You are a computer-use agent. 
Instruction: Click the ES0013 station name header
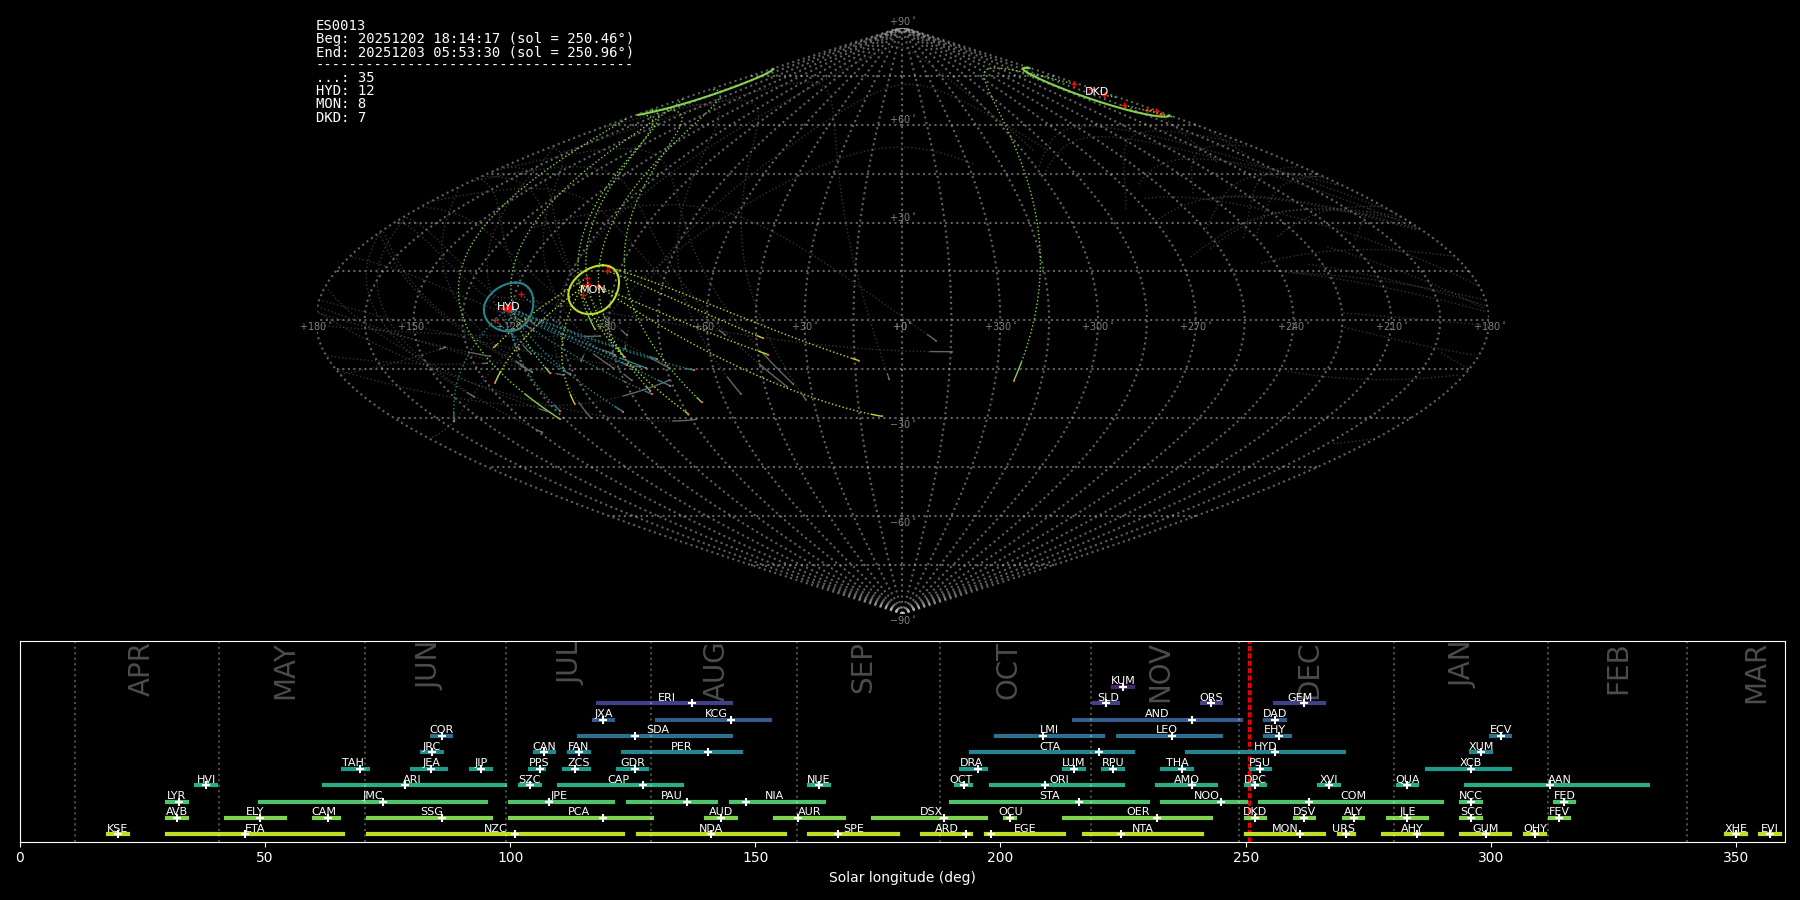pos(340,25)
